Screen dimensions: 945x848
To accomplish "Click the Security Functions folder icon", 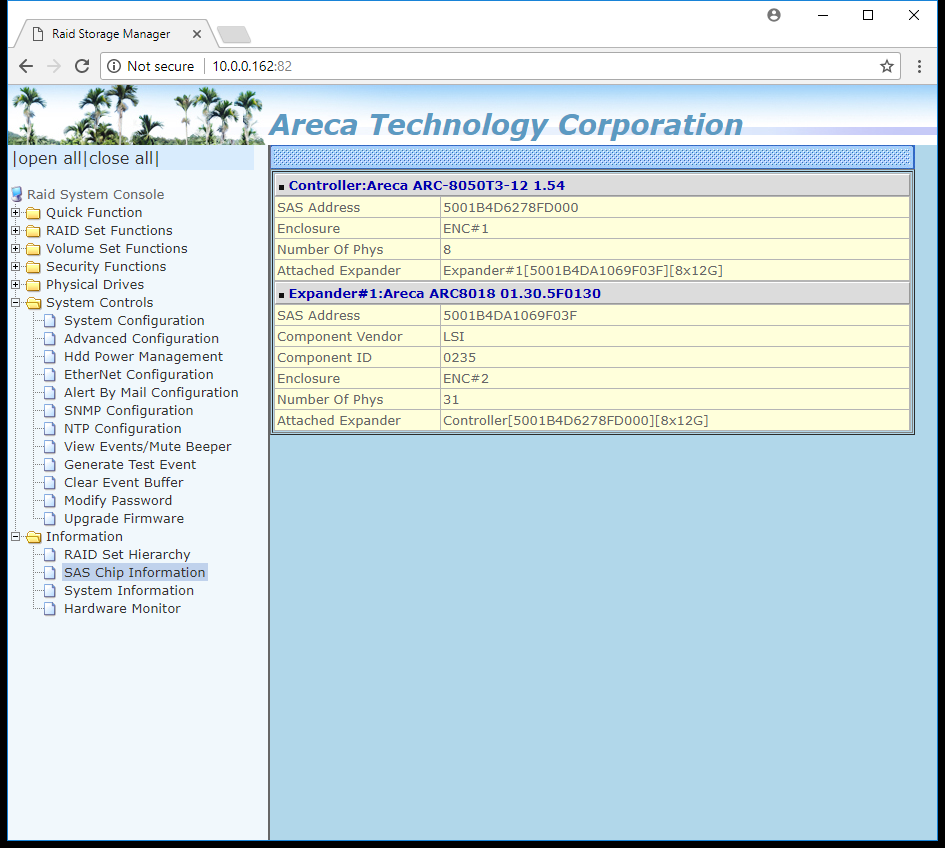I will tap(34, 267).
